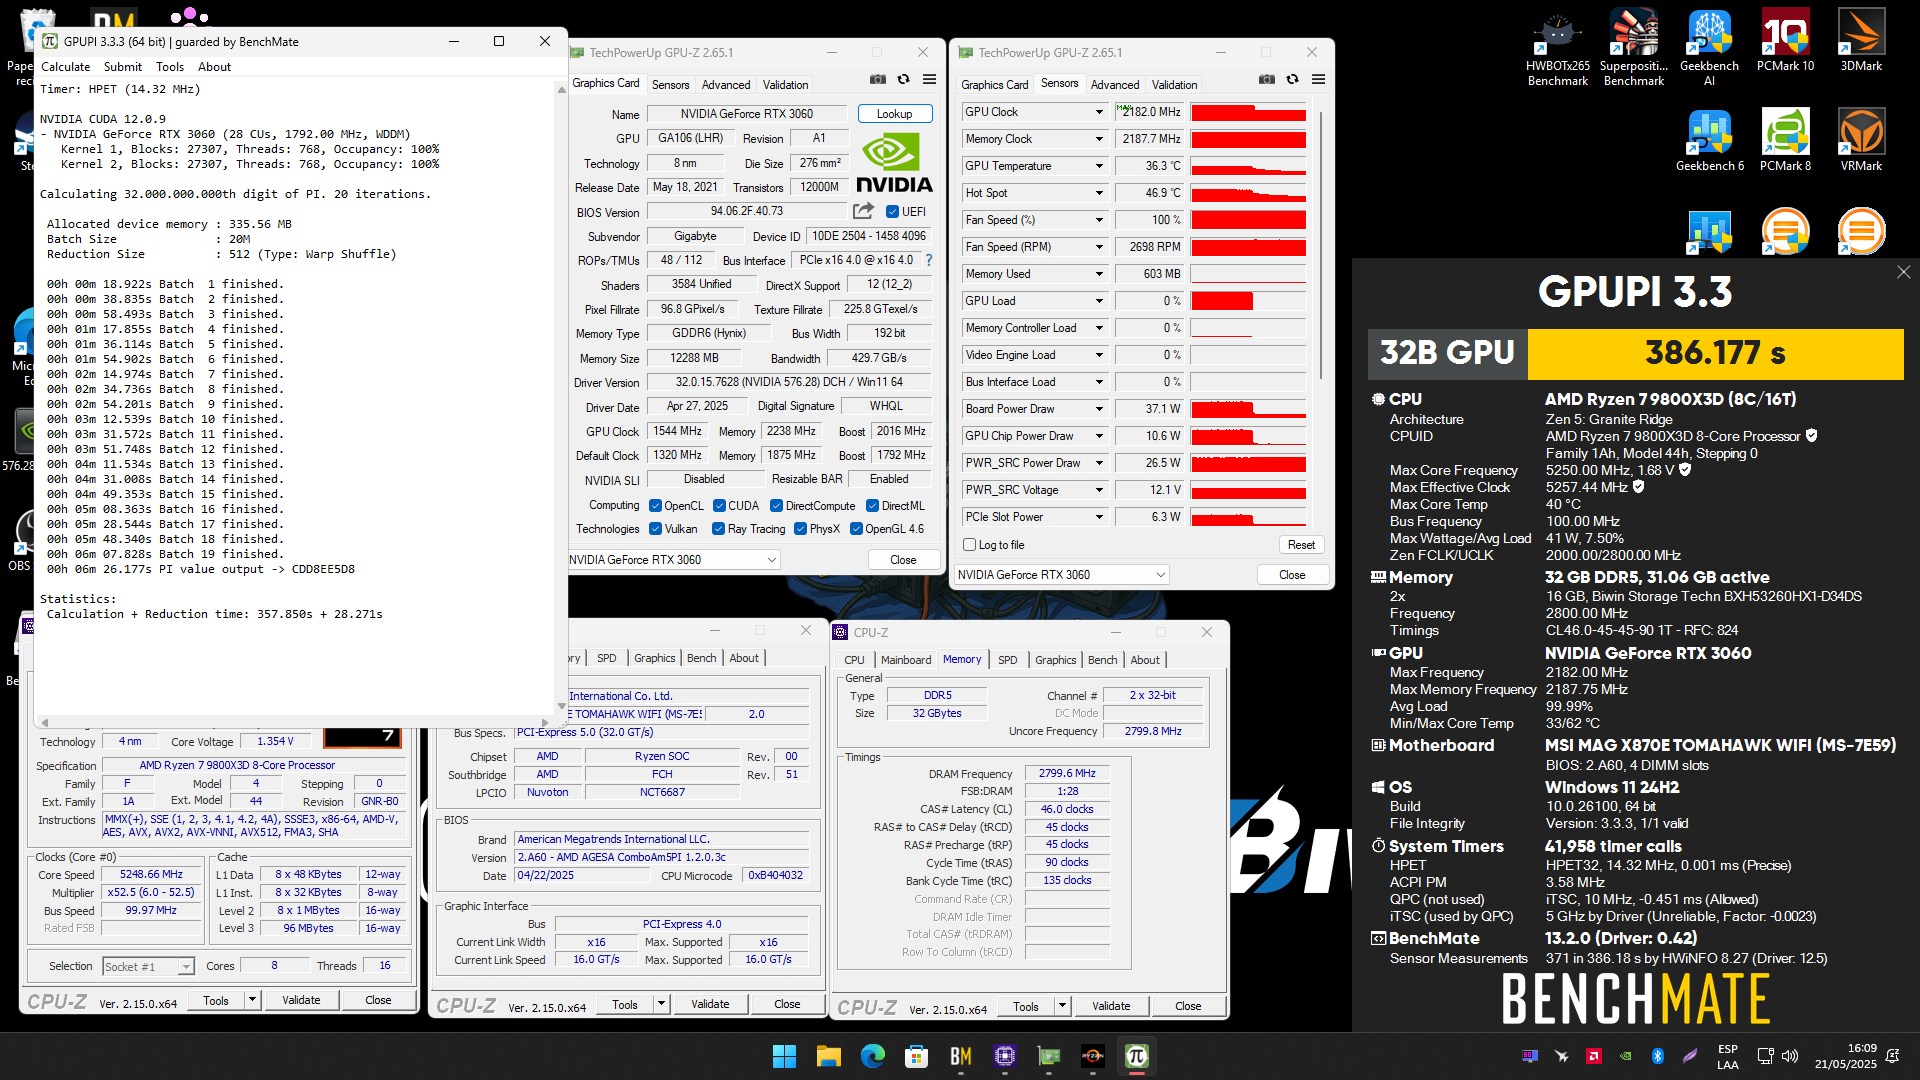
Task: Enable the Log to file checkbox
Action: point(969,545)
